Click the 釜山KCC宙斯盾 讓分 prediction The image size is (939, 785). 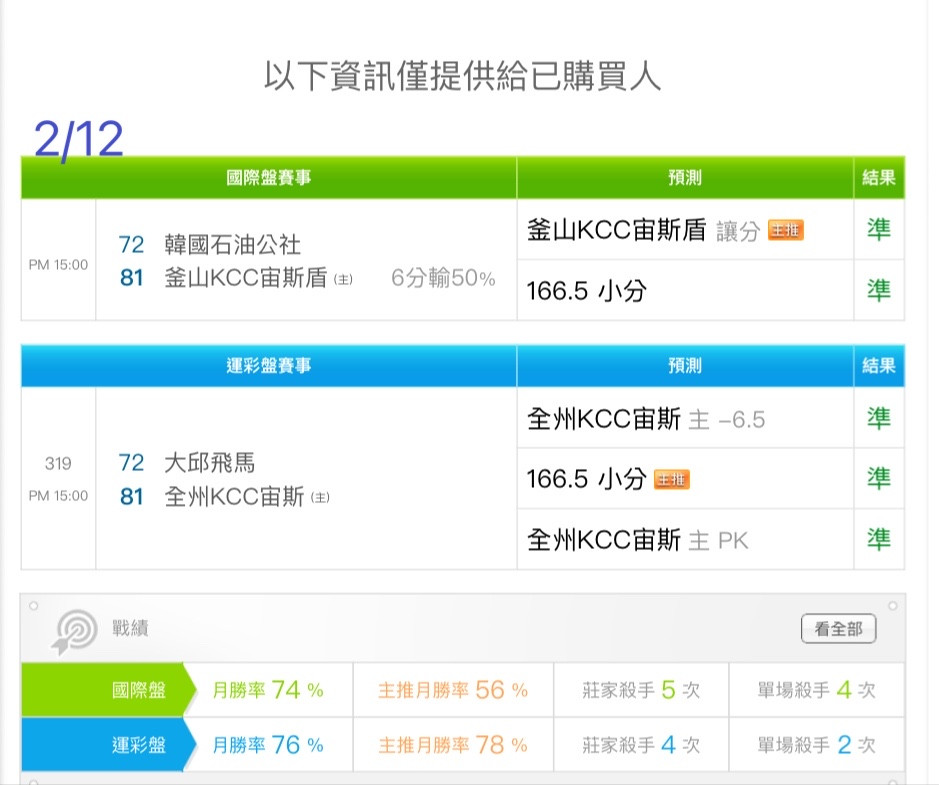[x=644, y=231]
